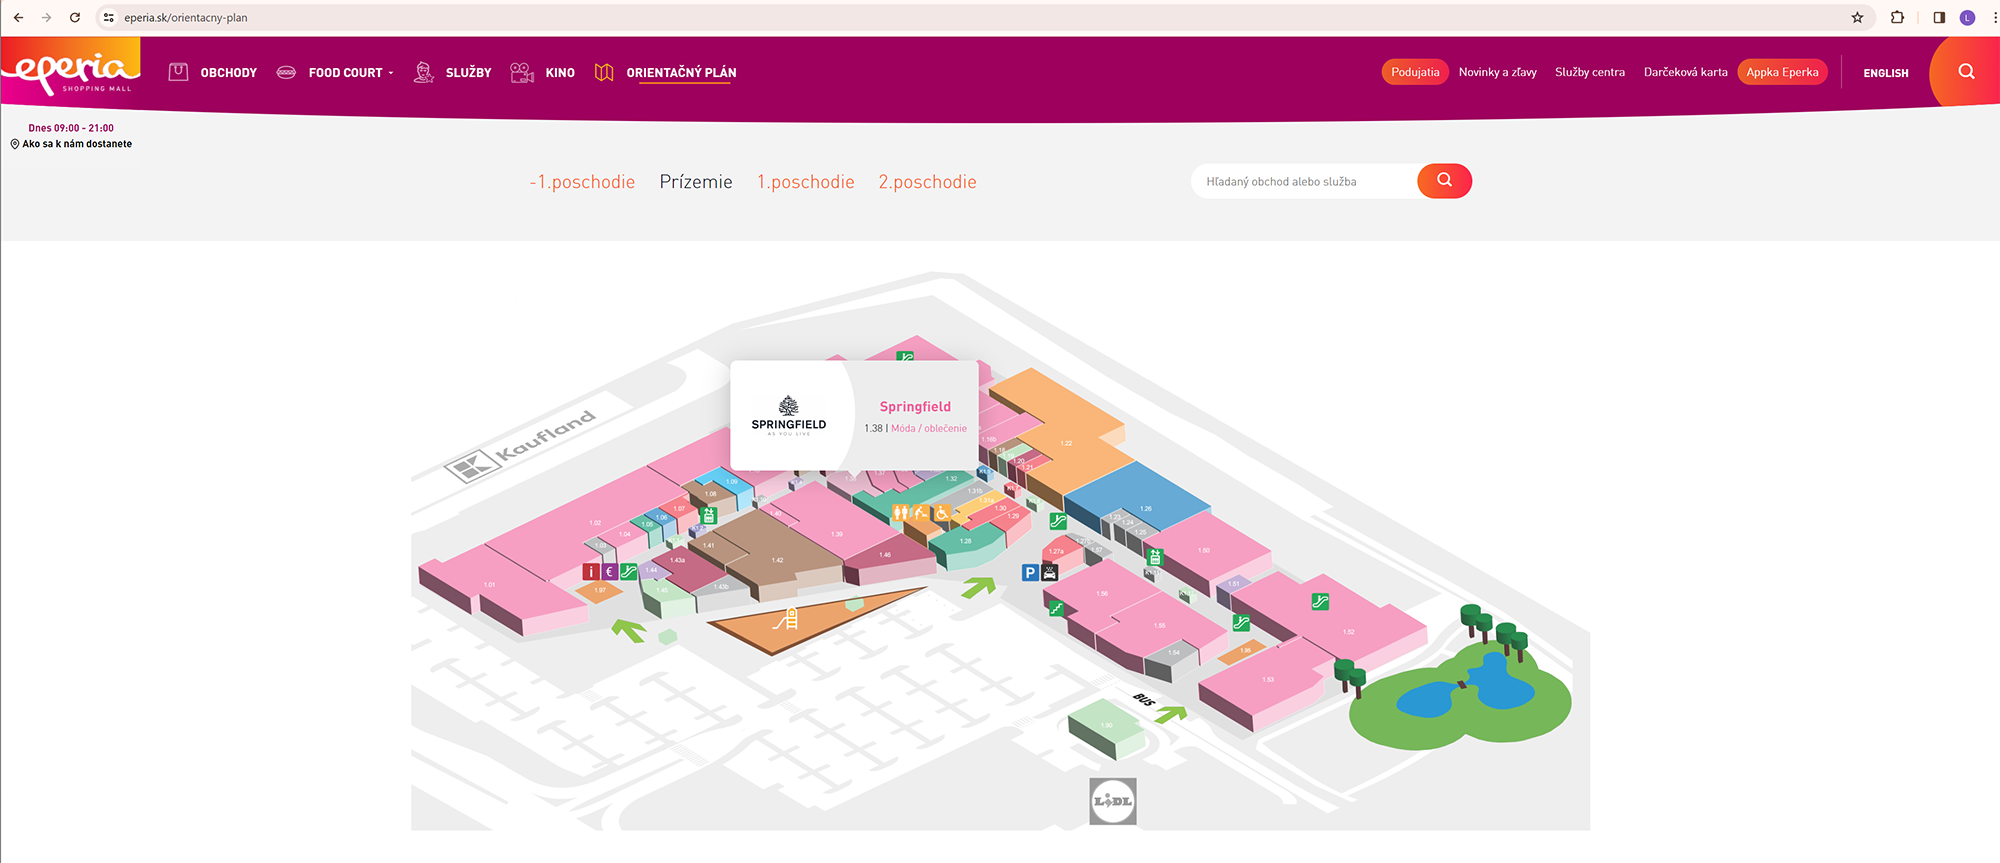Image resolution: width=2000 pixels, height=863 pixels.
Task: Select ORIENTAČNÝ PLÁN in the navigation
Action: coord(681,72)
